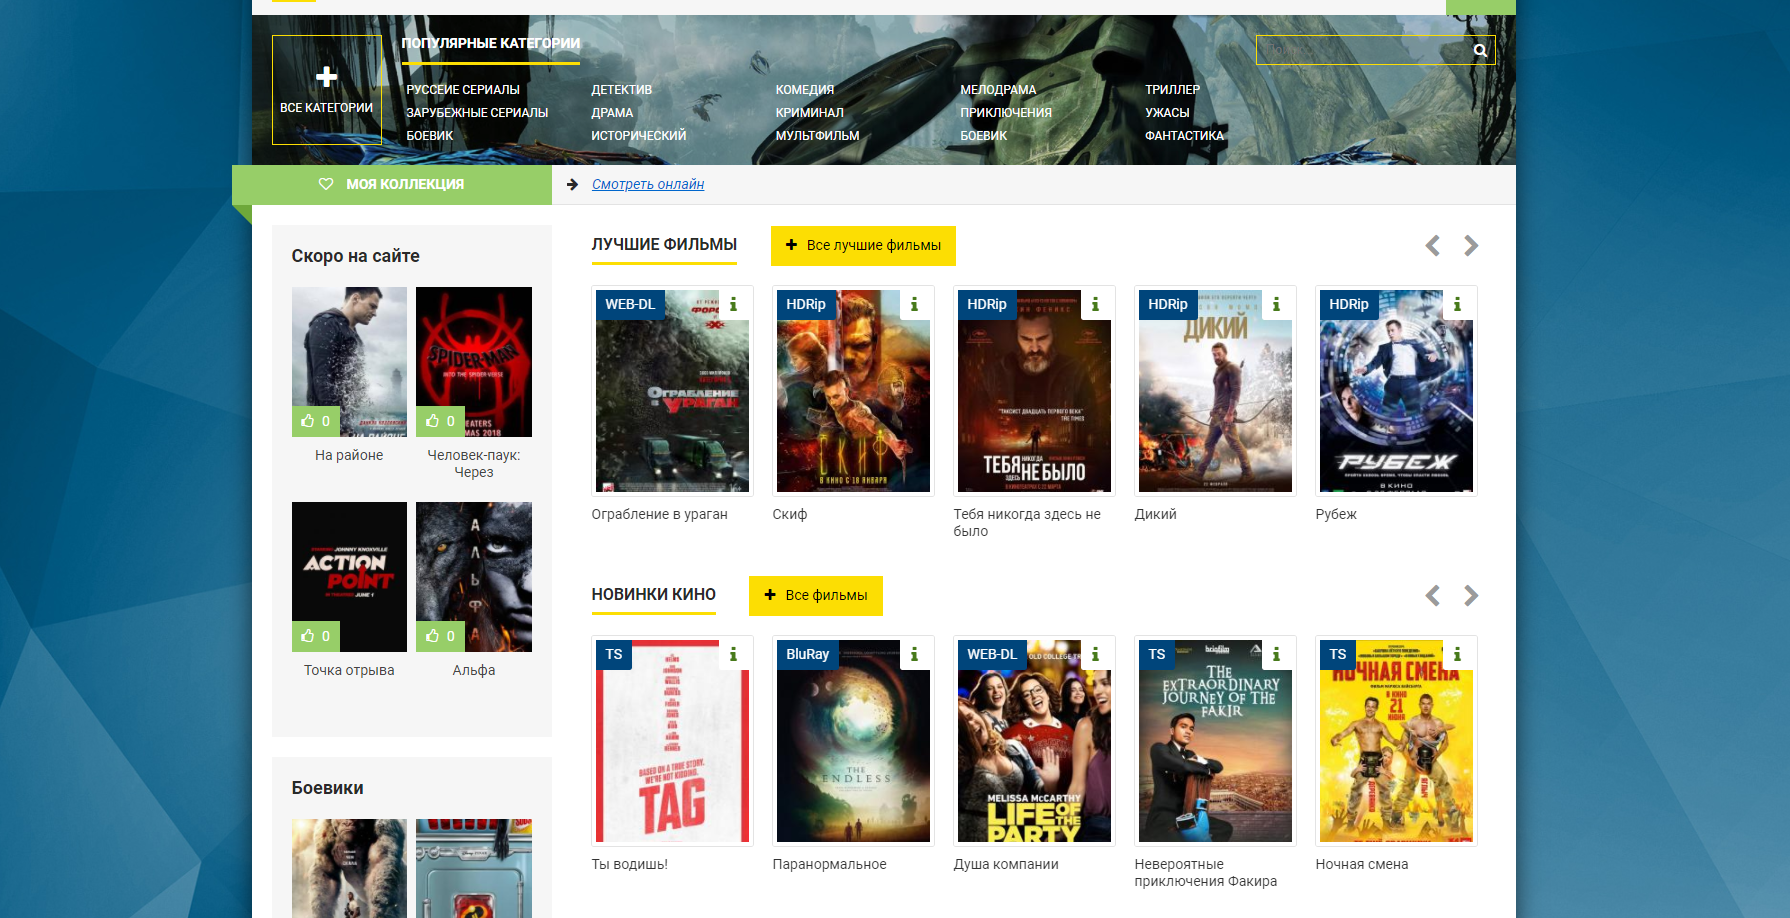
Task: Open the Скиф movie poster
Action: pyautogui.click(x=853, y=391)
